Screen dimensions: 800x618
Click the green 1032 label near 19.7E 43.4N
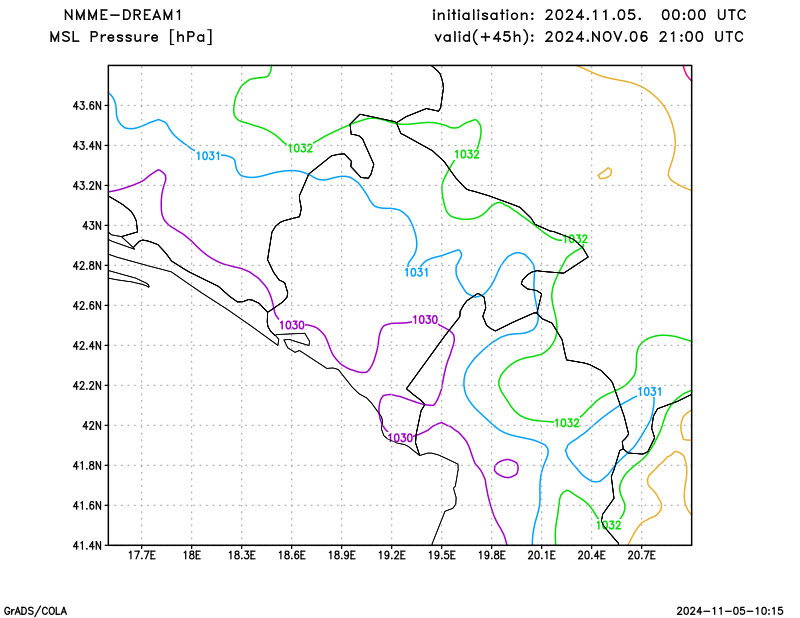(x=467, y=155)
